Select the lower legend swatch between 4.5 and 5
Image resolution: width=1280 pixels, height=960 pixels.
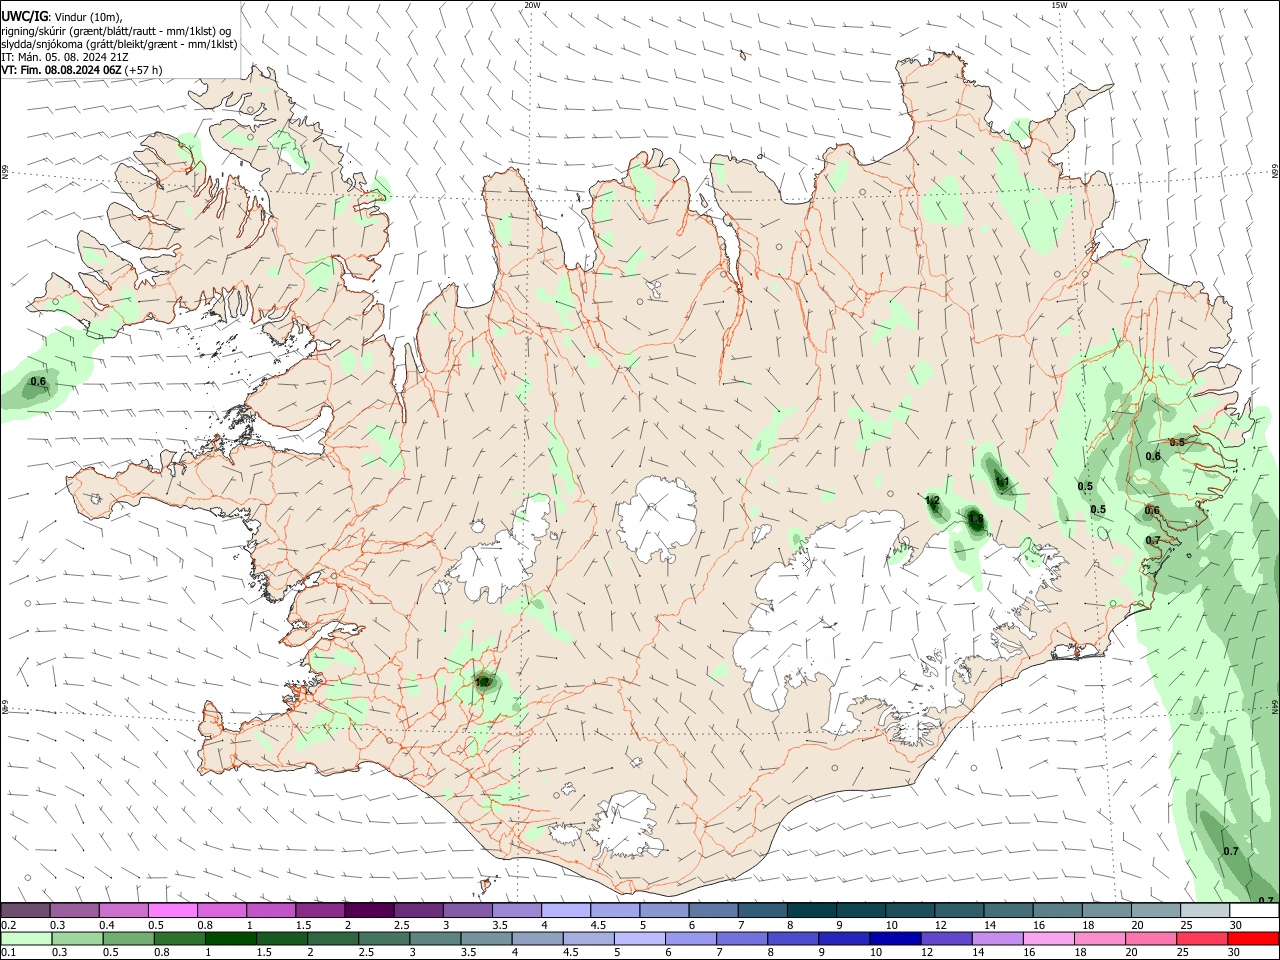tap(589, 938)
